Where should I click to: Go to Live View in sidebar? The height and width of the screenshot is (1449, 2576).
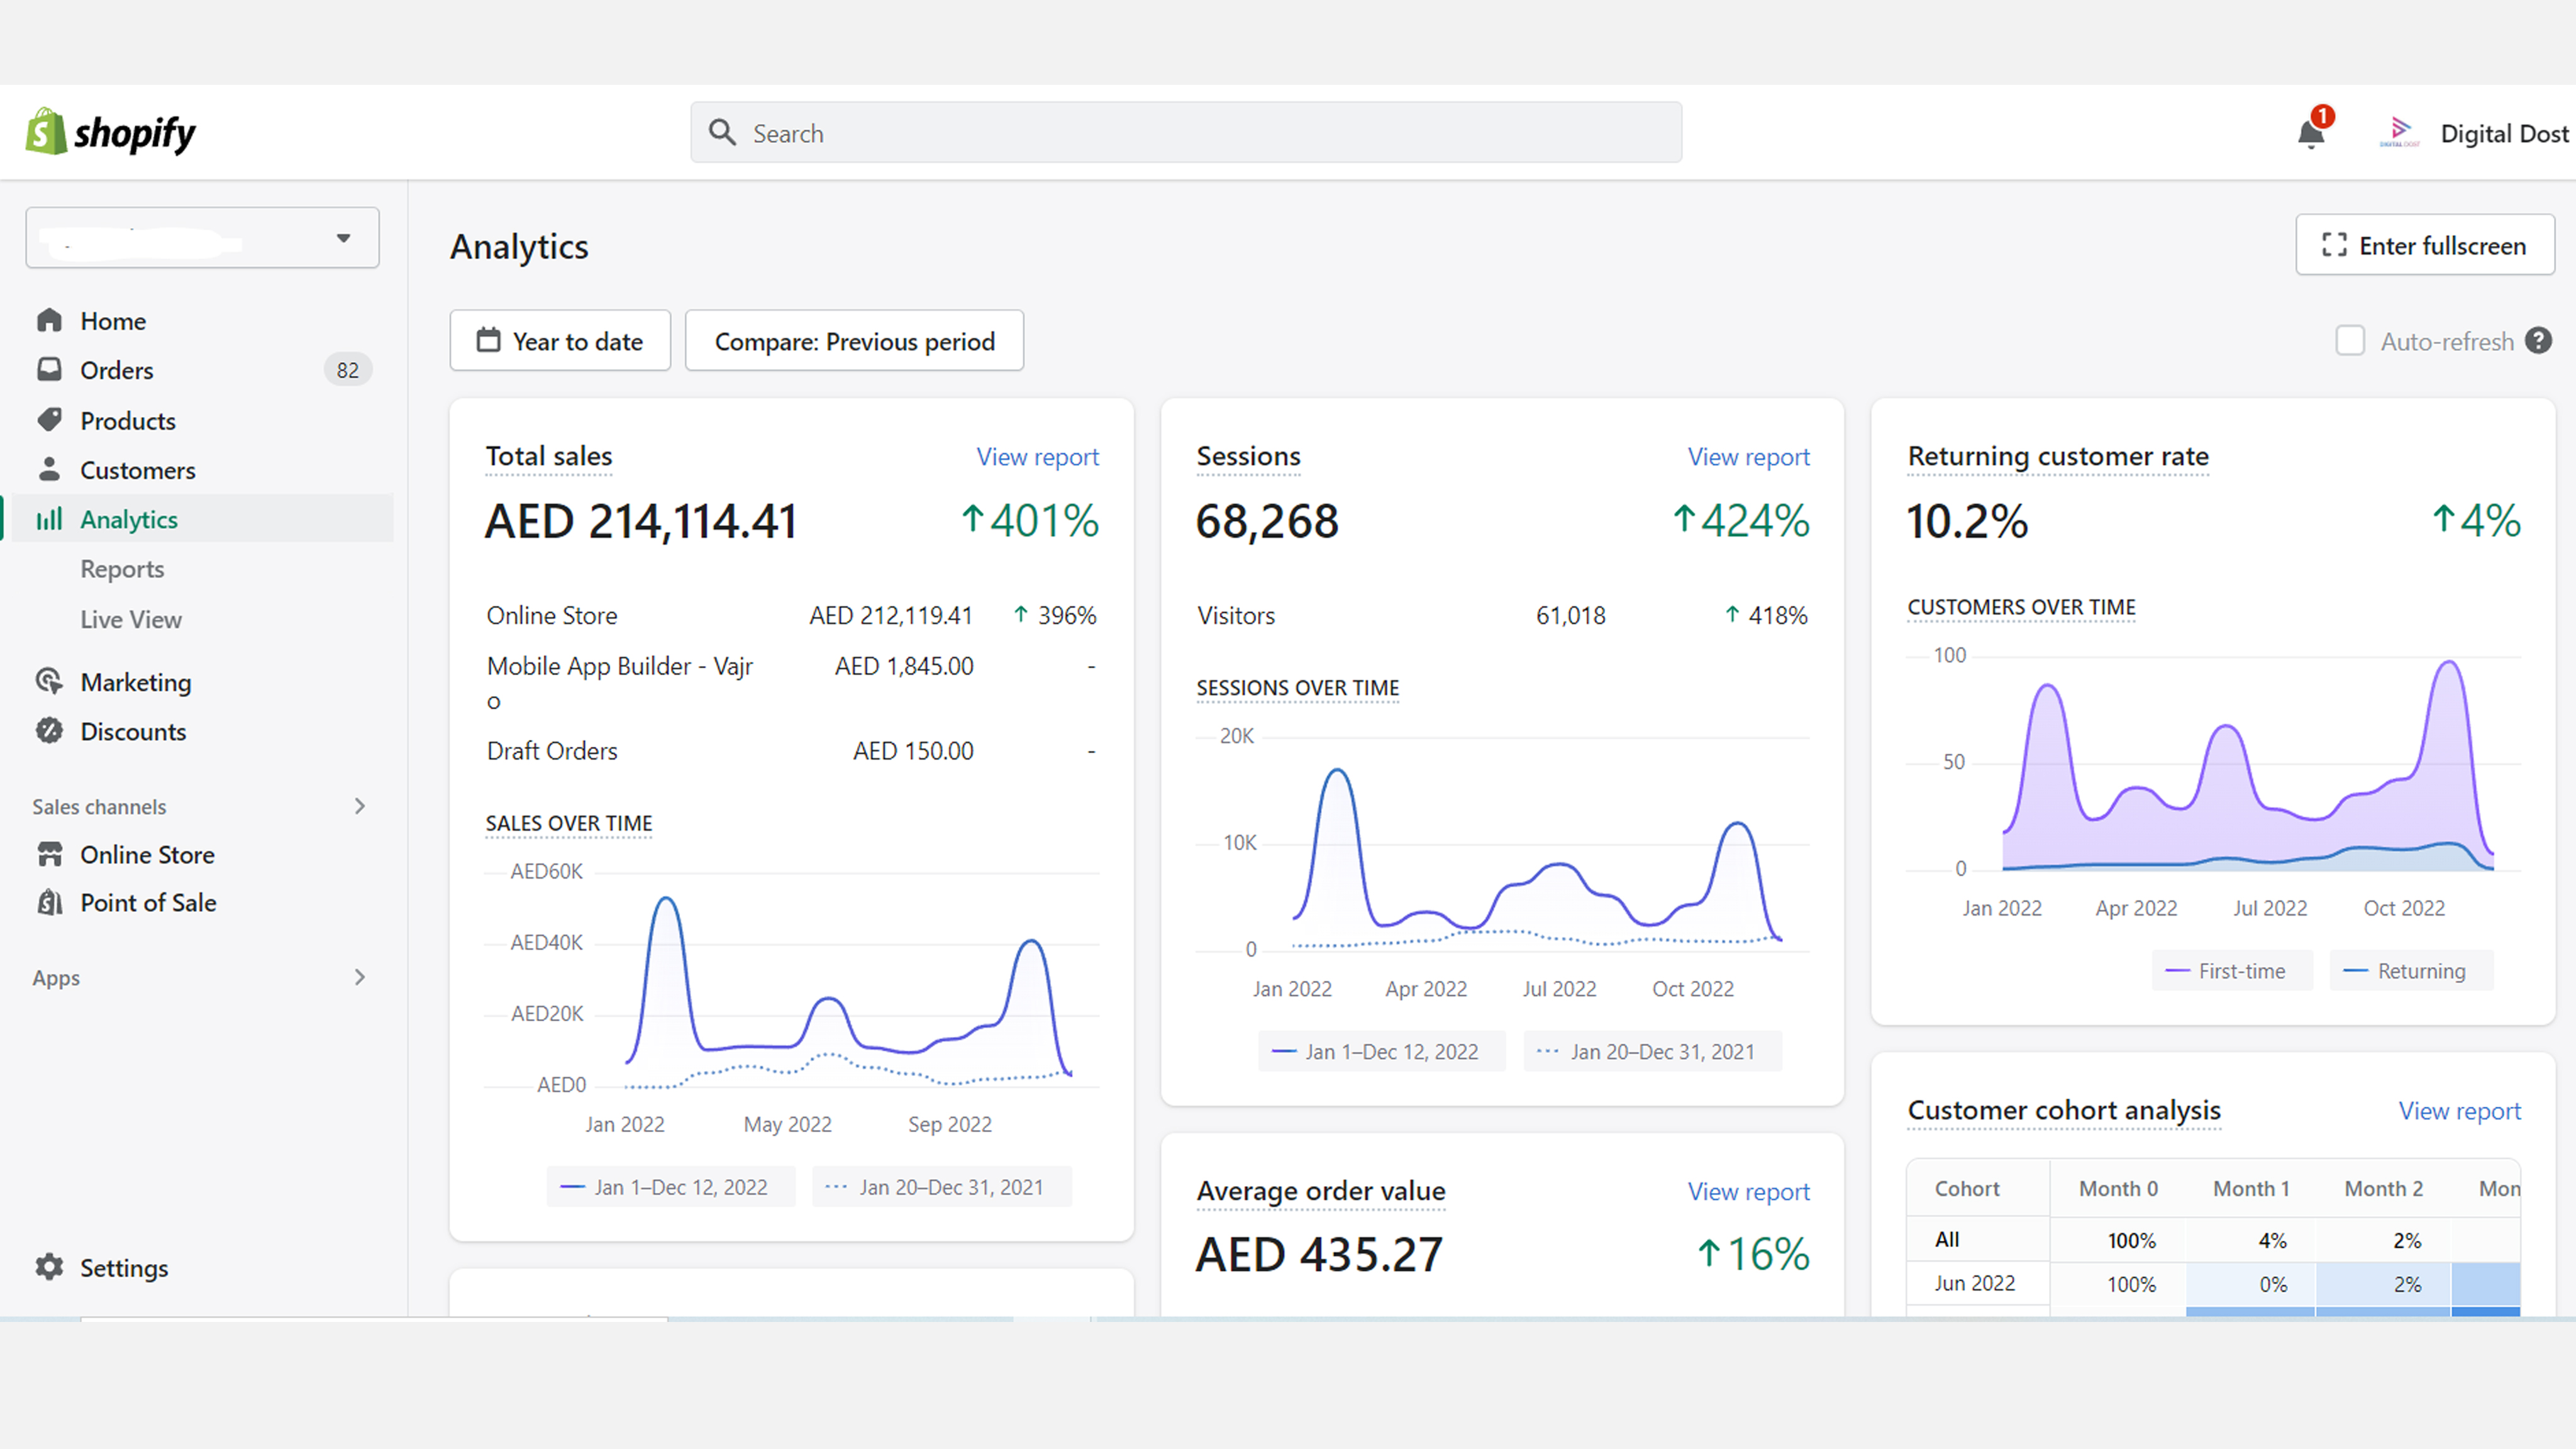point(131,619)
